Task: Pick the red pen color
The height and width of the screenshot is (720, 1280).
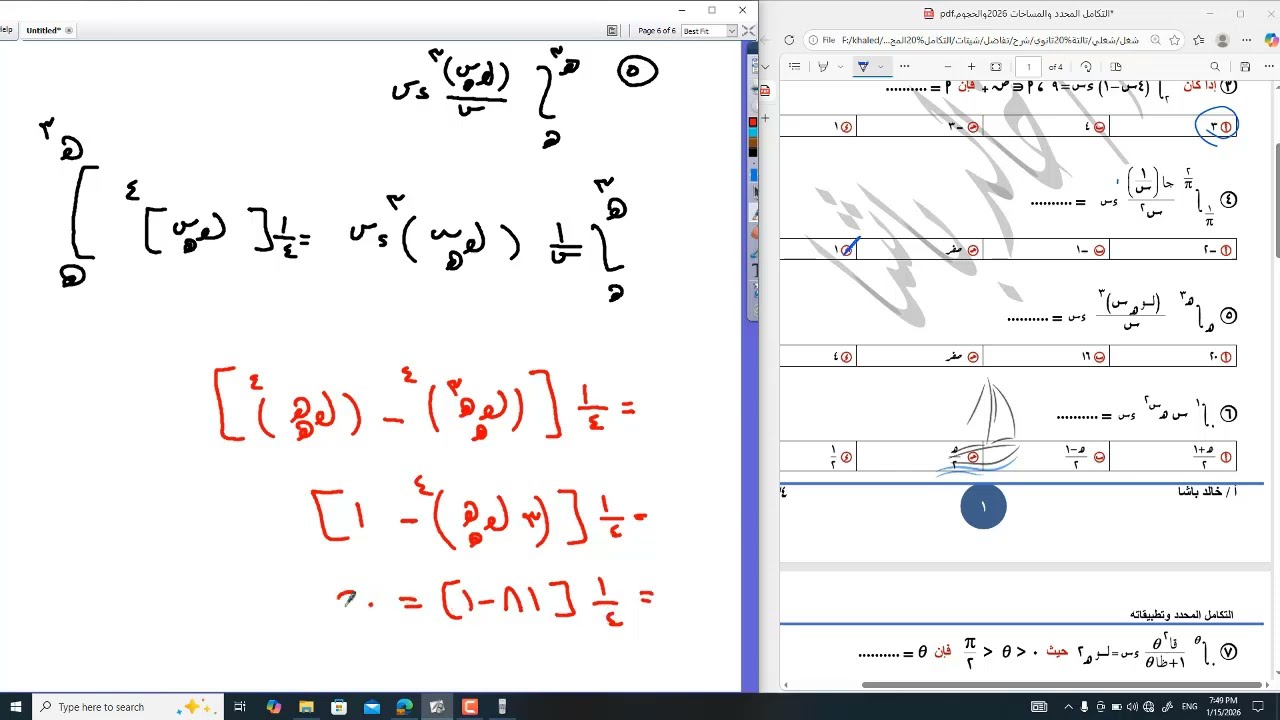Action: [x=753, y=121]
